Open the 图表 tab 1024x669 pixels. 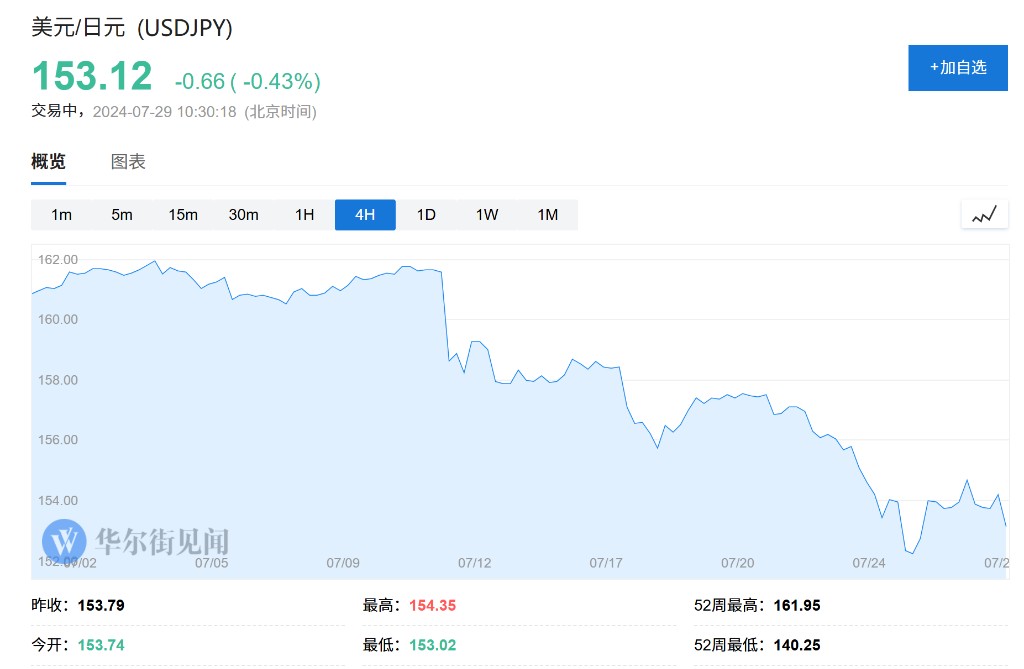point(128,162)
